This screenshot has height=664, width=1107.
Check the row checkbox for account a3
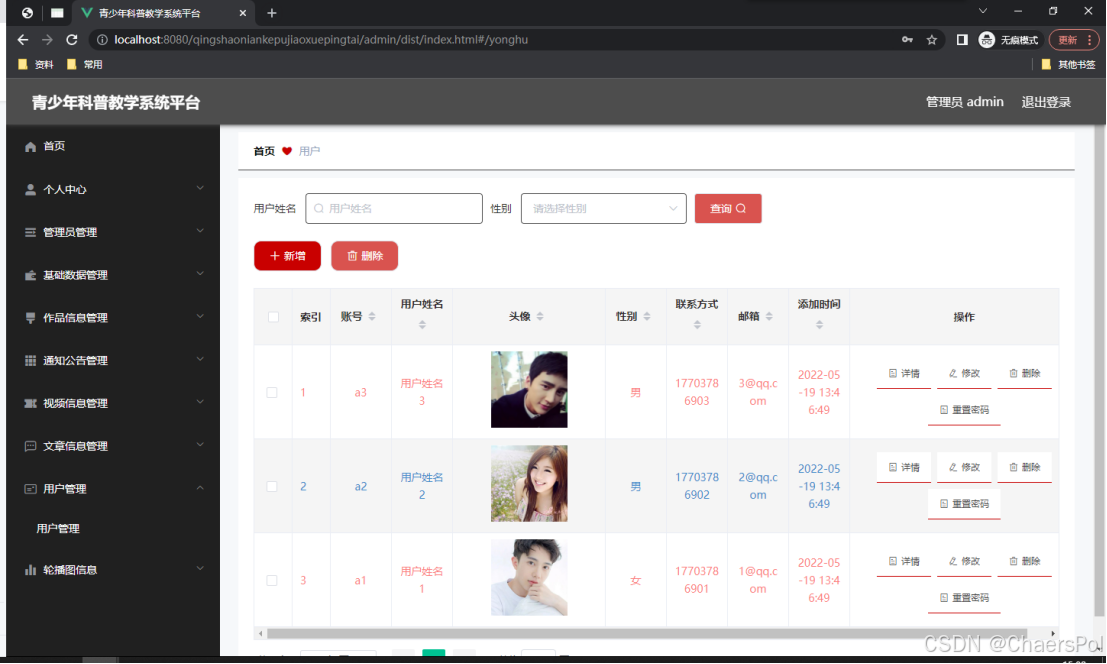click(x=272, y=392)
